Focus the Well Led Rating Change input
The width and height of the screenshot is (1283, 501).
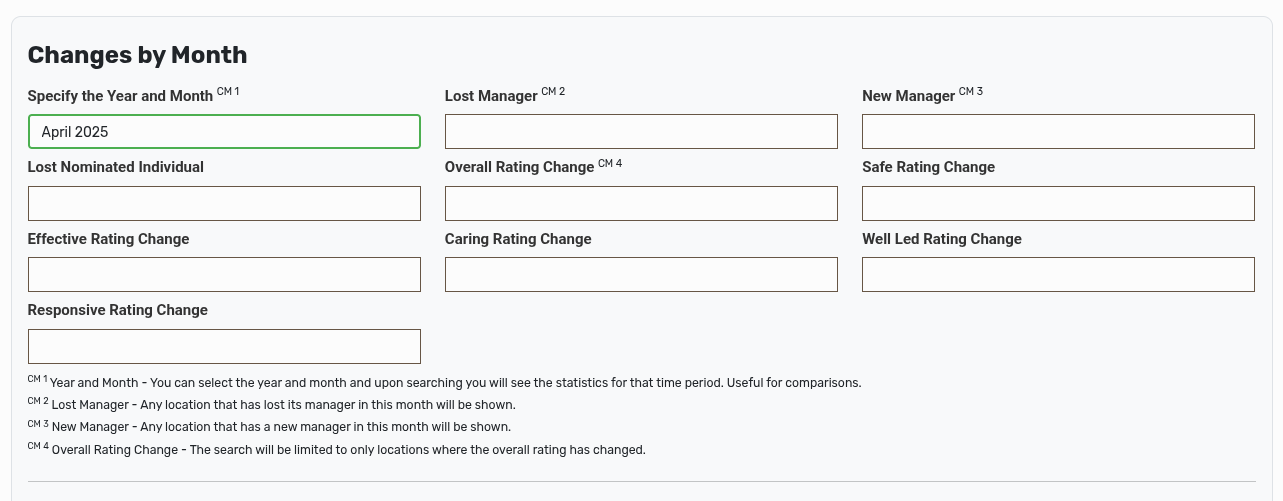click(1058, 275)
